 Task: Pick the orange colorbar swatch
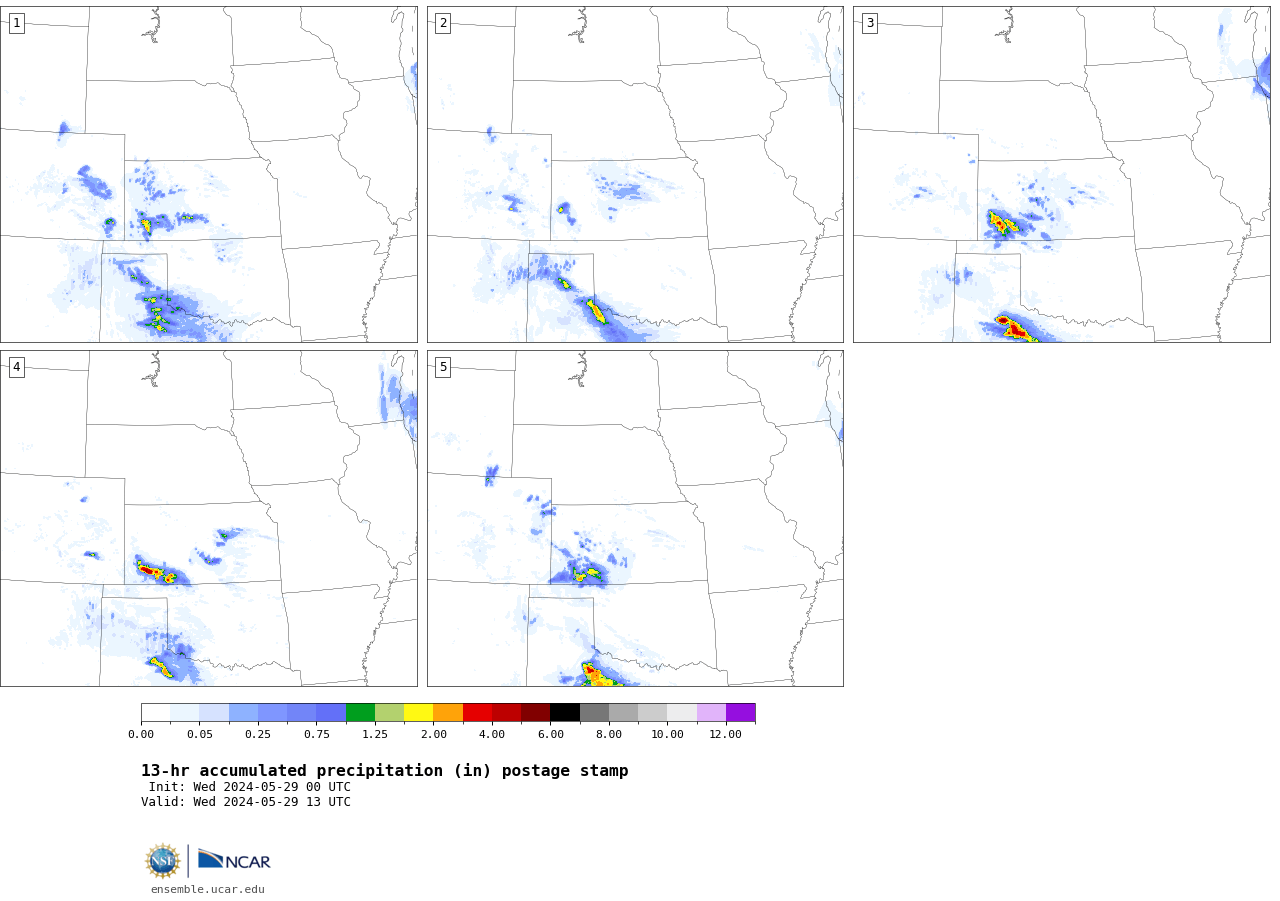tap(448, 713)
